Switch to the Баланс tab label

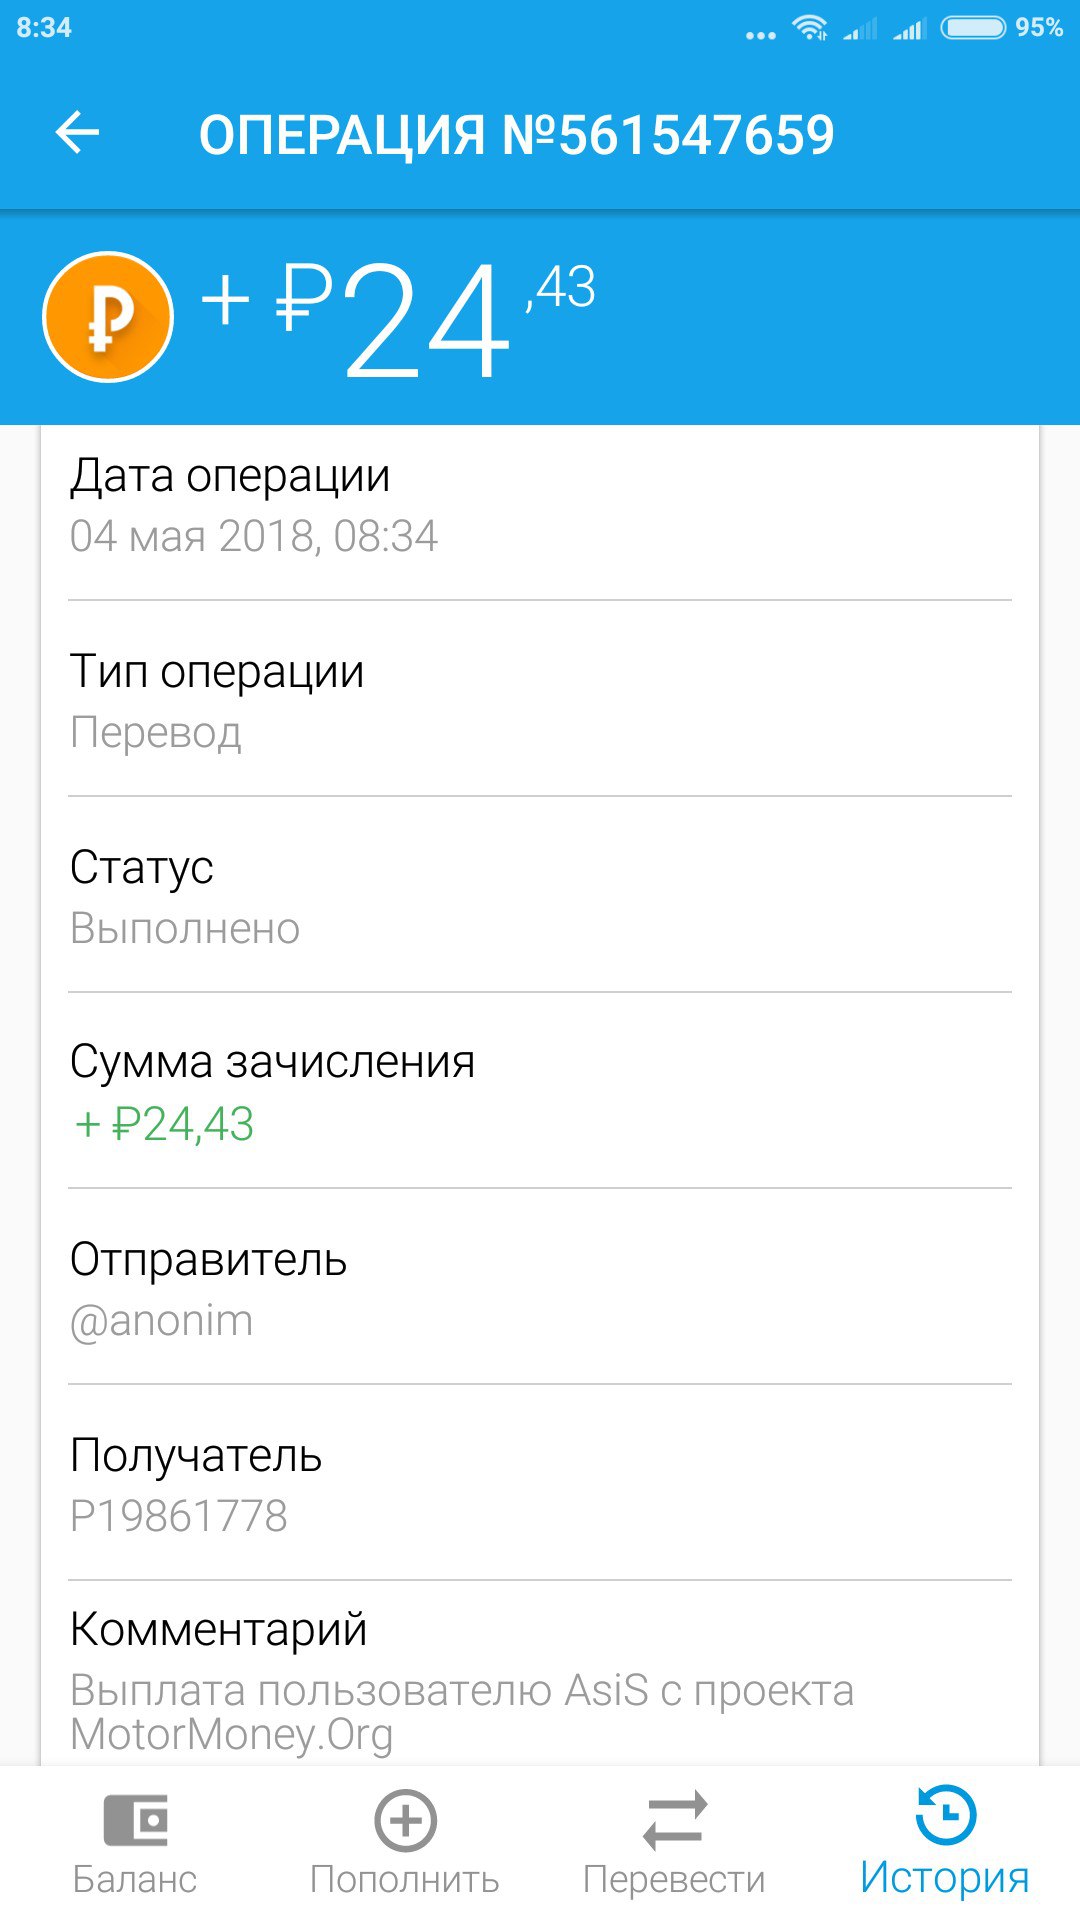point(135,1879)
